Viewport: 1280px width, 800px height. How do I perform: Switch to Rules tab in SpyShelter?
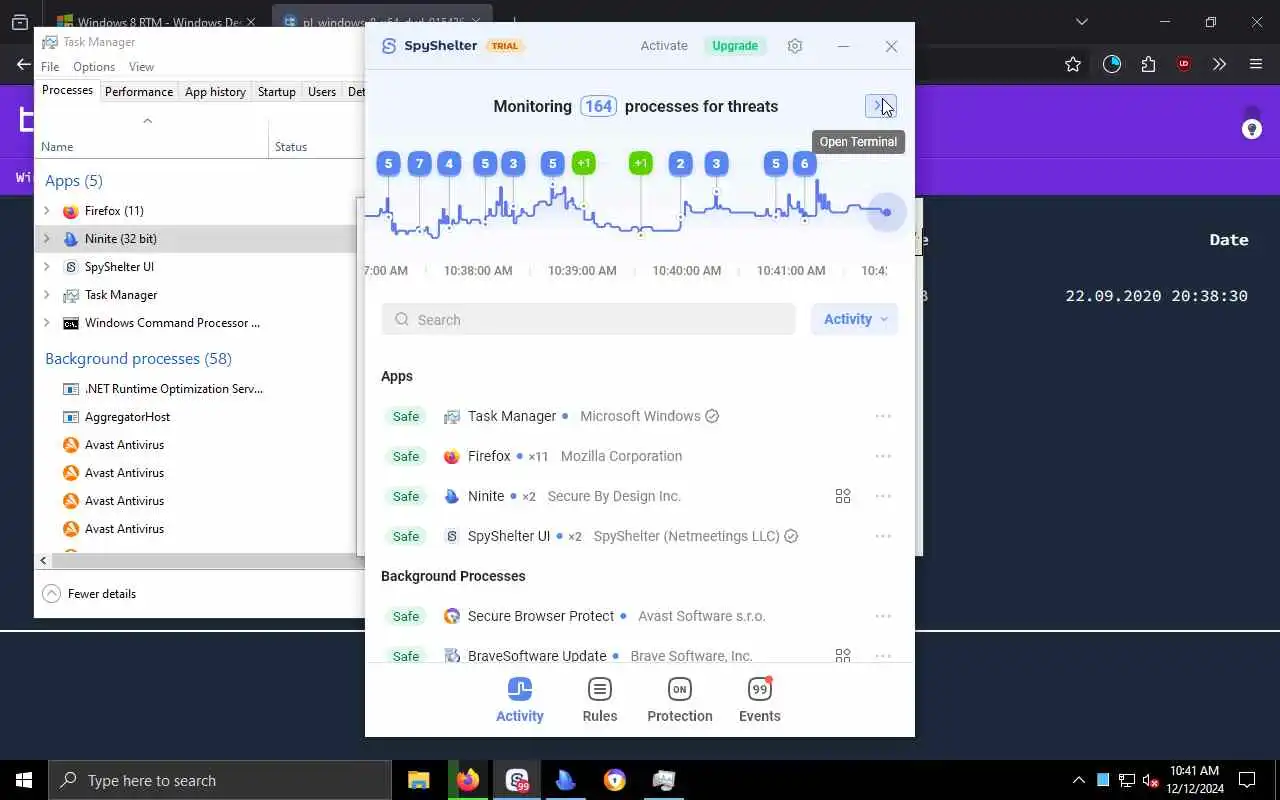(x=600, y=700)
